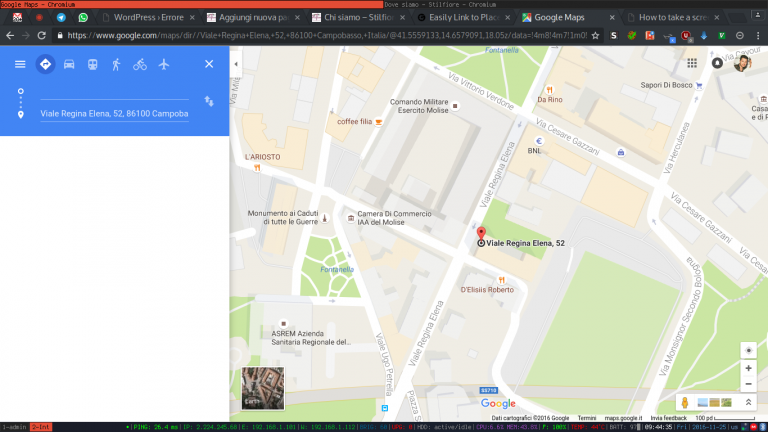Select L'ARIOSTO restaurant marker
Screen dimensions: 768x432
[x=257, y=168]
